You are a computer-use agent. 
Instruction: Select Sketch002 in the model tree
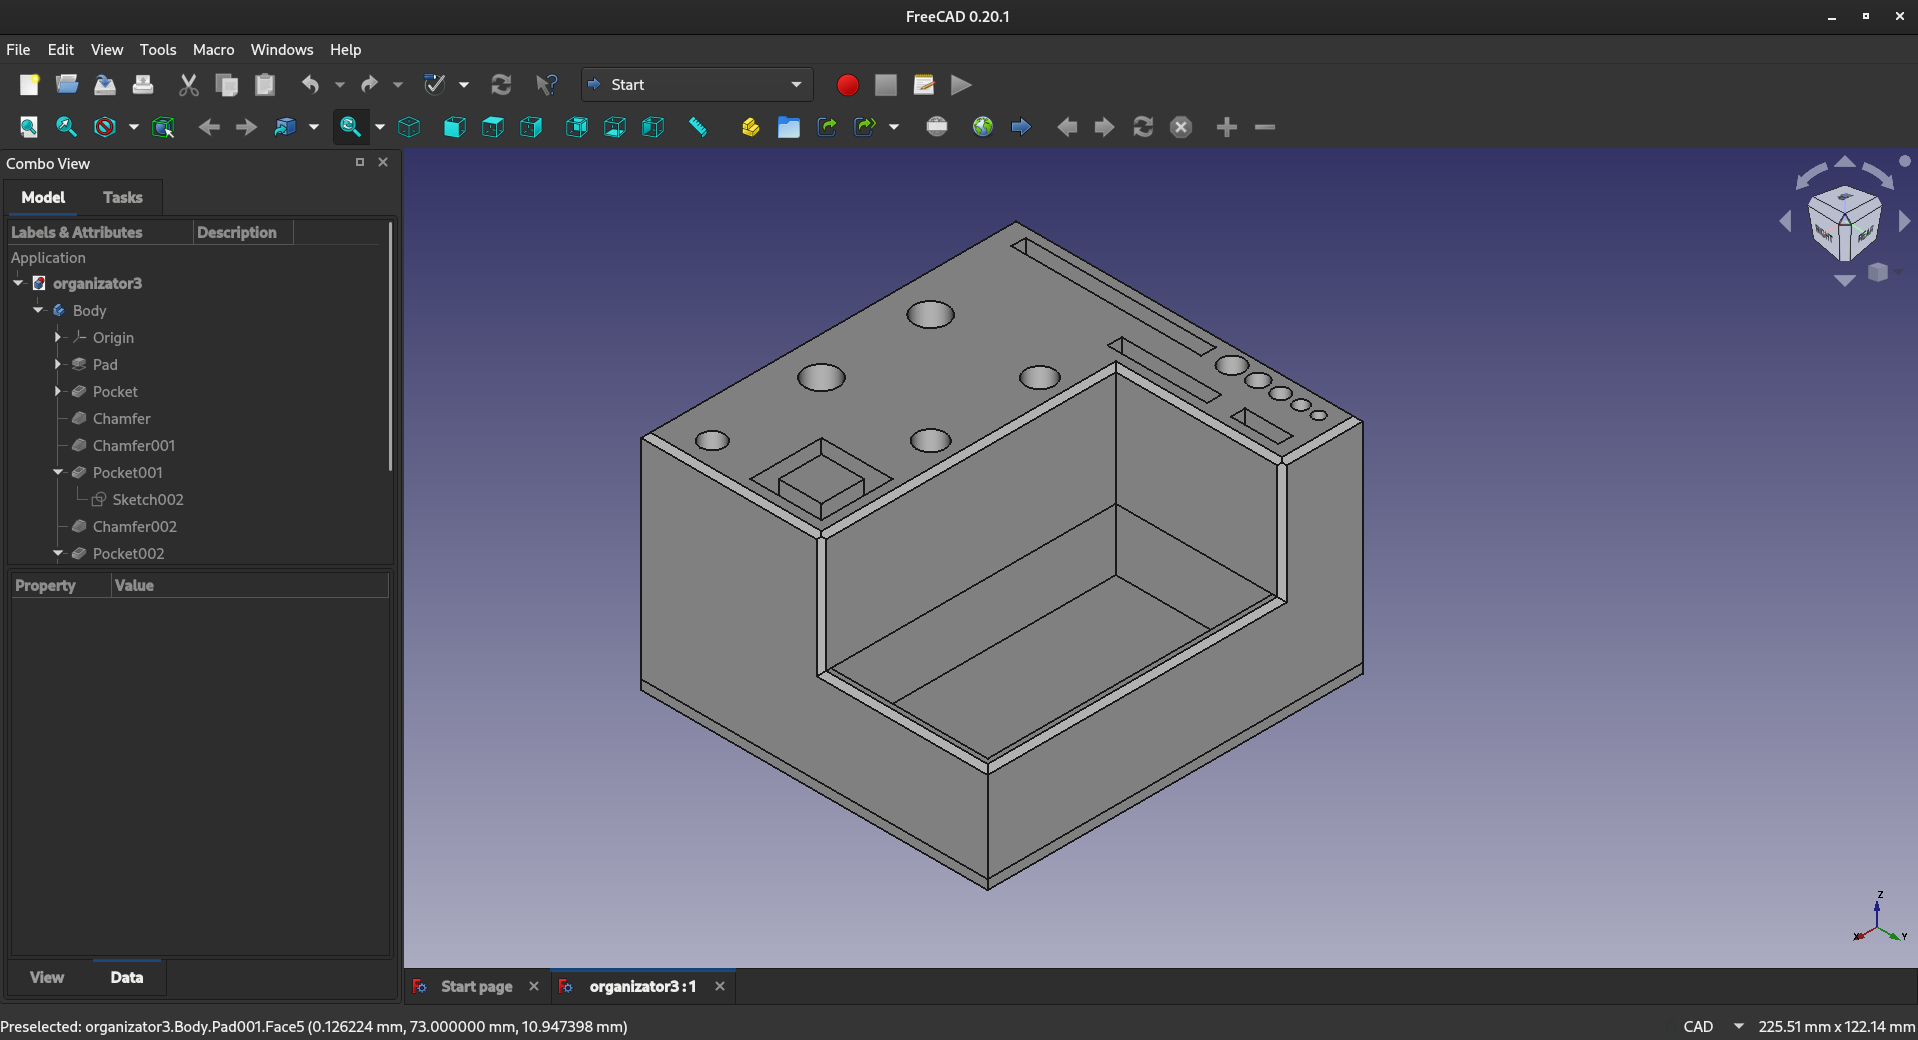148,499
